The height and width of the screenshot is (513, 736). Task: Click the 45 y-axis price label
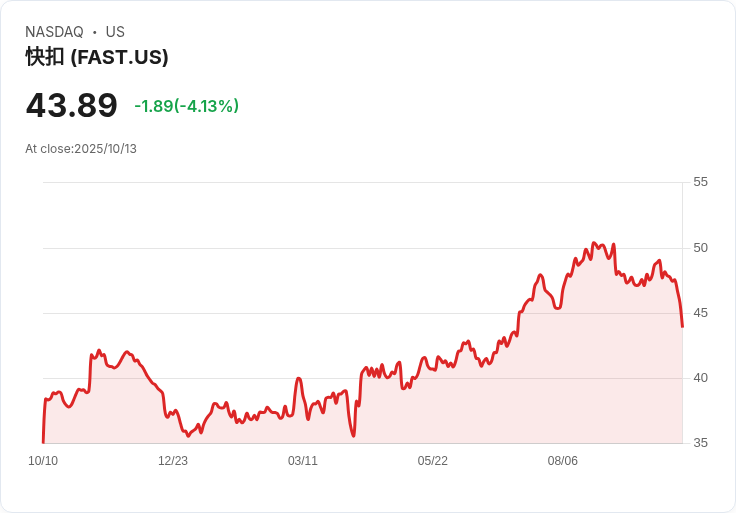click(700, 313)
